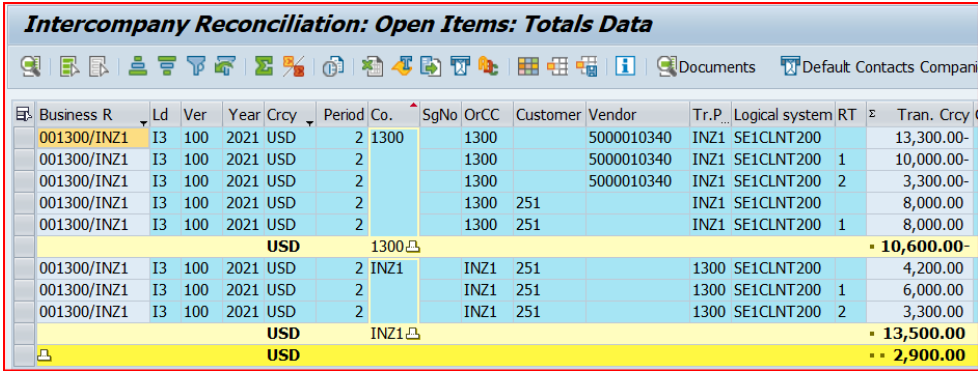Viewport: 978px width, 371px height.
Task: Open Change Layout colored grid icon
Action: point(528,66)
